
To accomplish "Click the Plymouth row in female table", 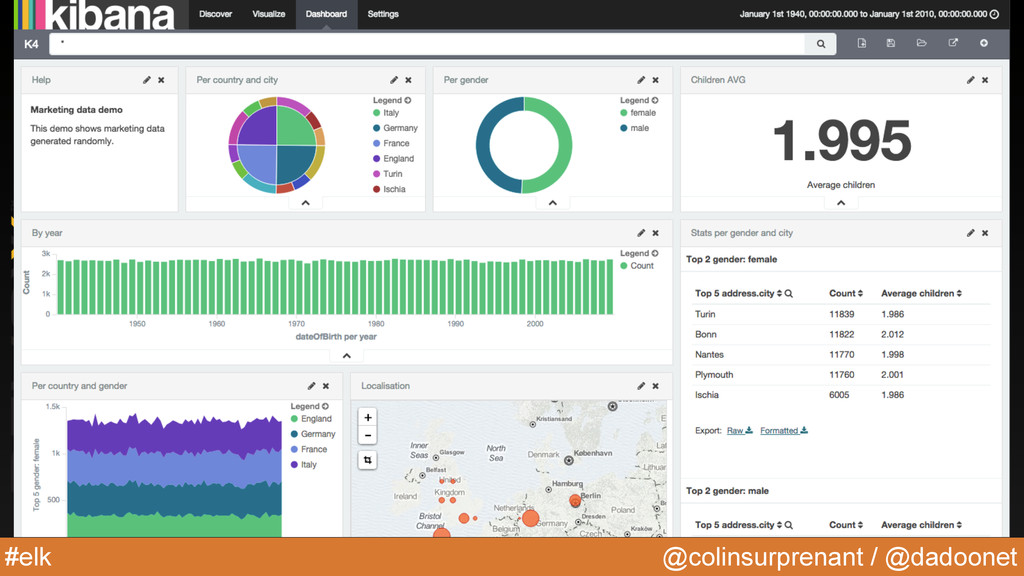I will coord(842,375).
